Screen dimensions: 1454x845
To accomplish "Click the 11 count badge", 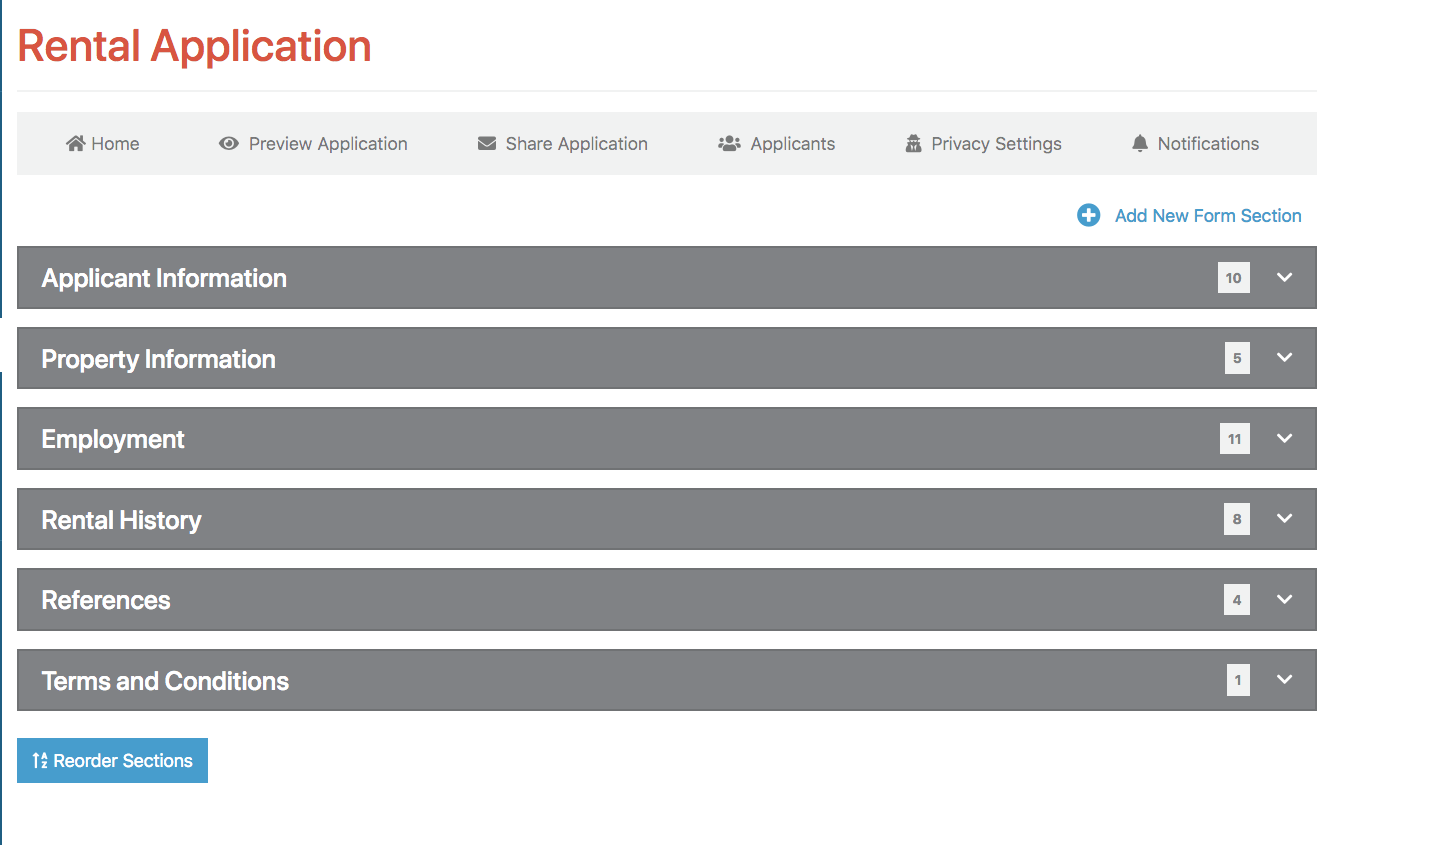I will pyautogui.click(x=1235, y=439).
